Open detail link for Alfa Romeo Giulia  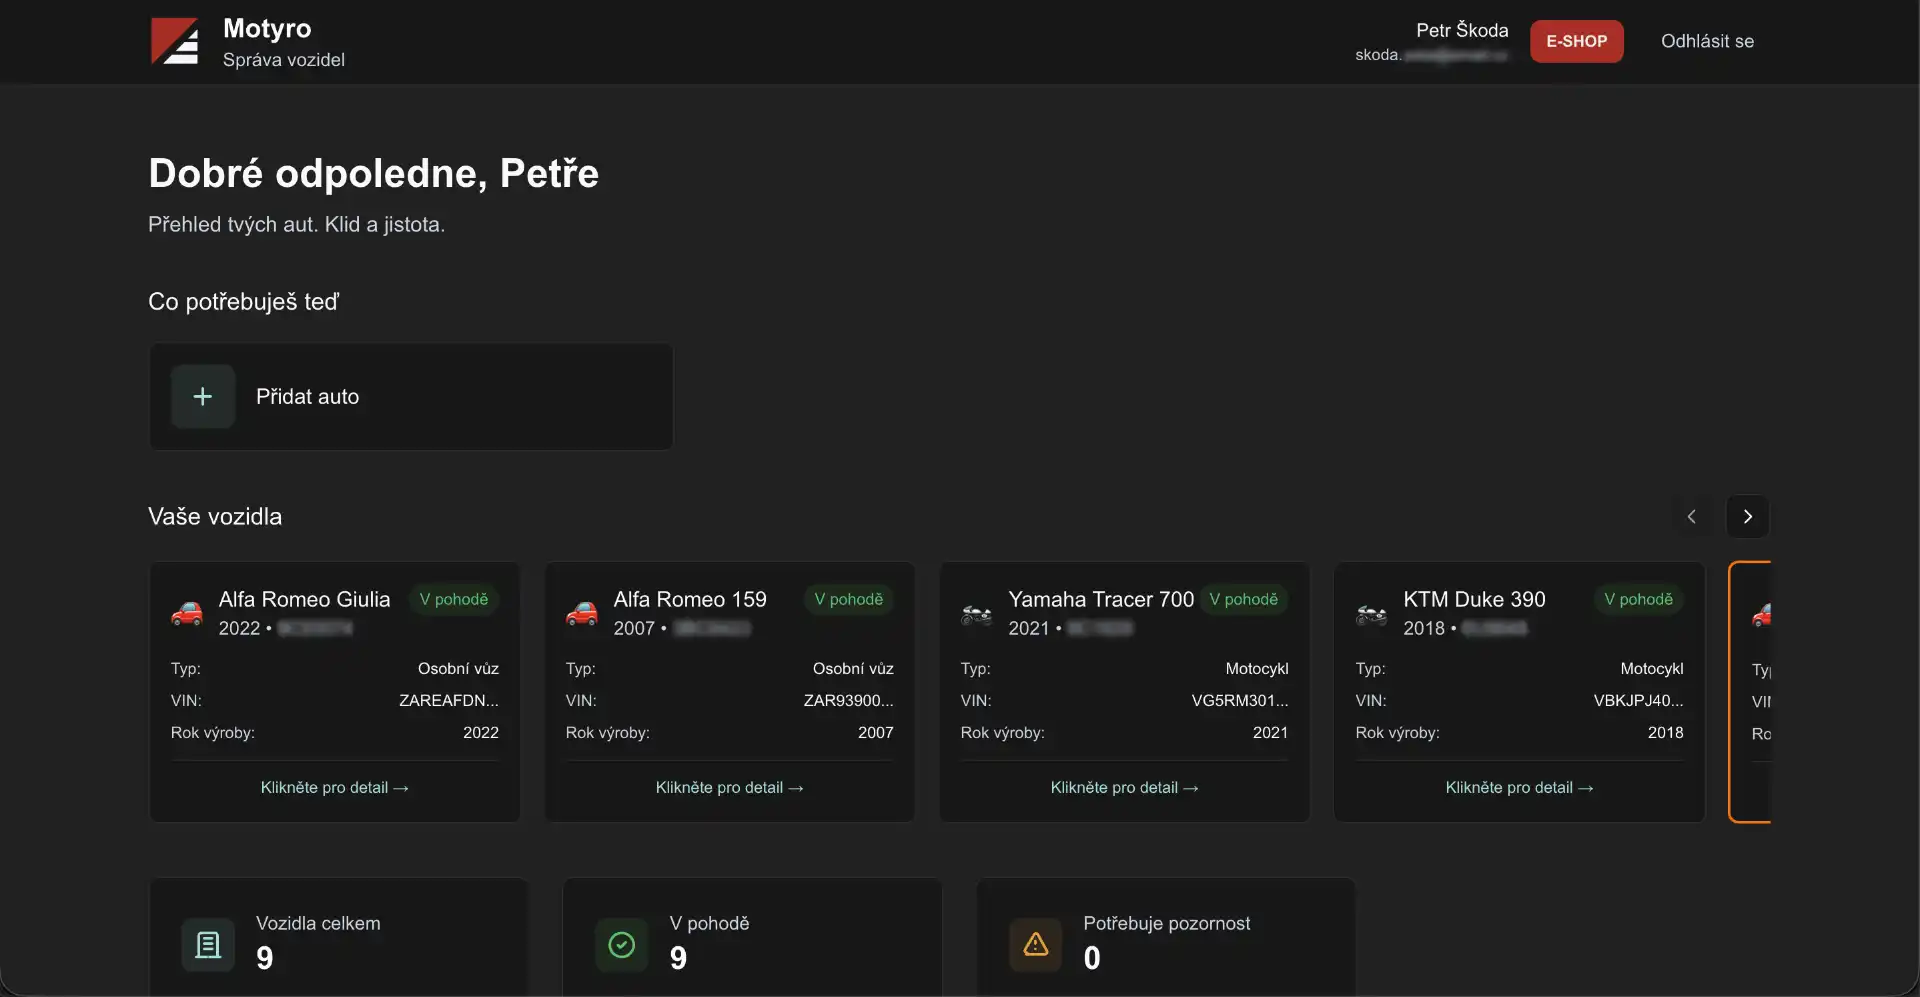click(x=334, y=788)
